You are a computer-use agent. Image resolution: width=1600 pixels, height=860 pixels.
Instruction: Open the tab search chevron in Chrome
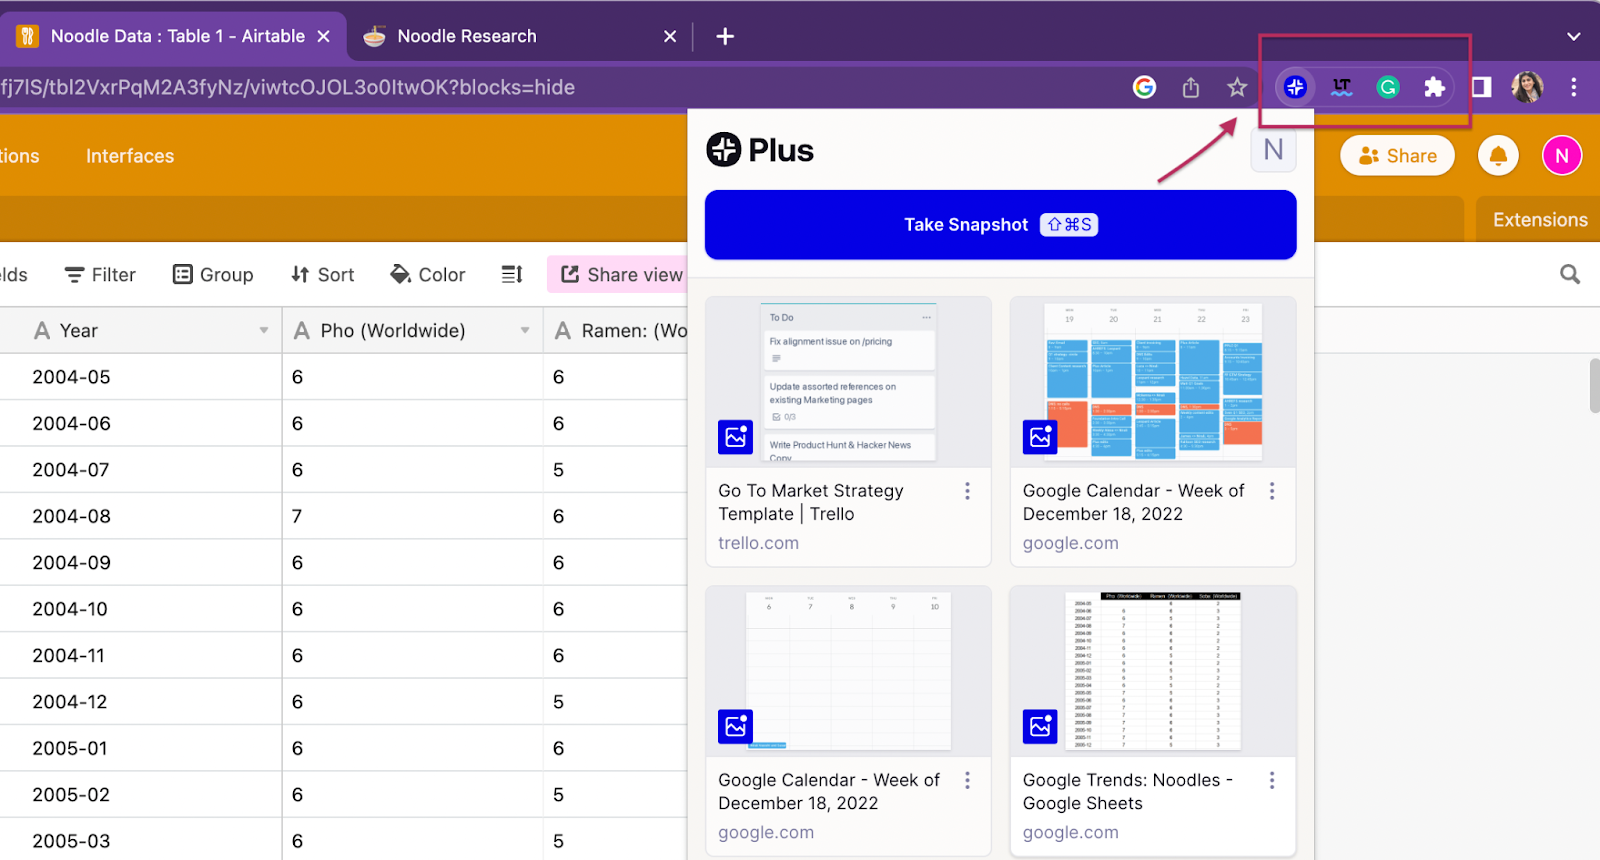1573,36
